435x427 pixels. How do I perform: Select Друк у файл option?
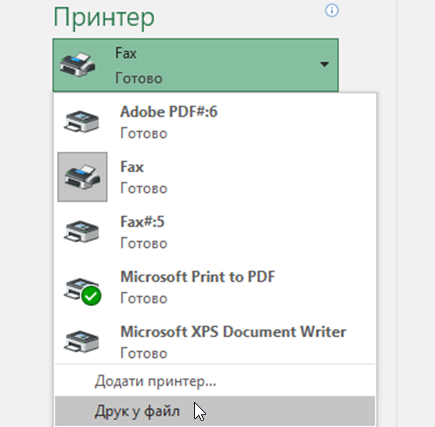[x=215, y=411]
